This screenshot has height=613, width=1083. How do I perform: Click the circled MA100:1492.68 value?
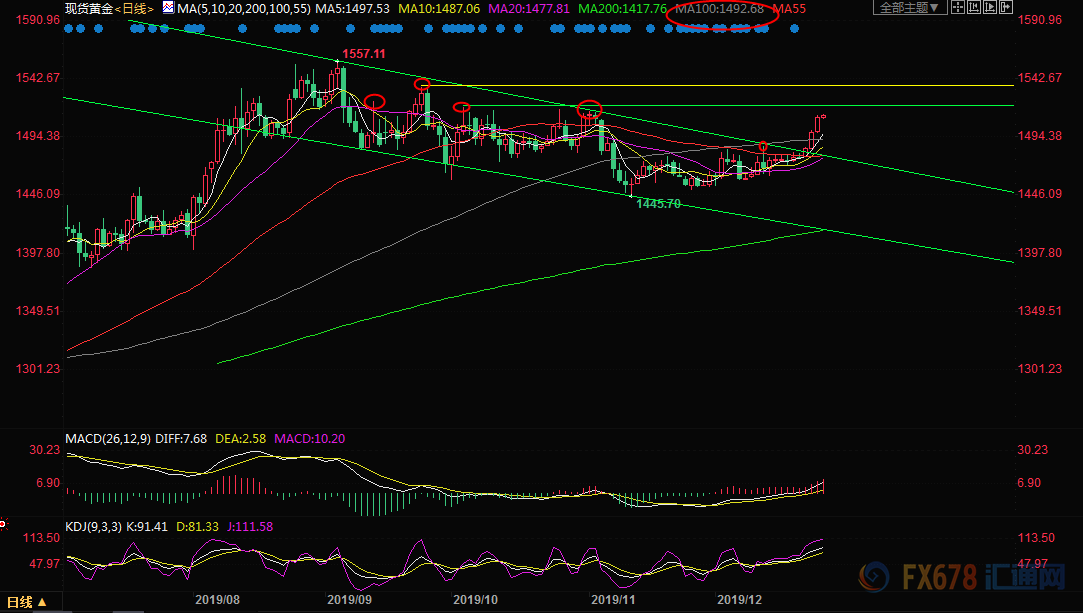tap(720, 8)
